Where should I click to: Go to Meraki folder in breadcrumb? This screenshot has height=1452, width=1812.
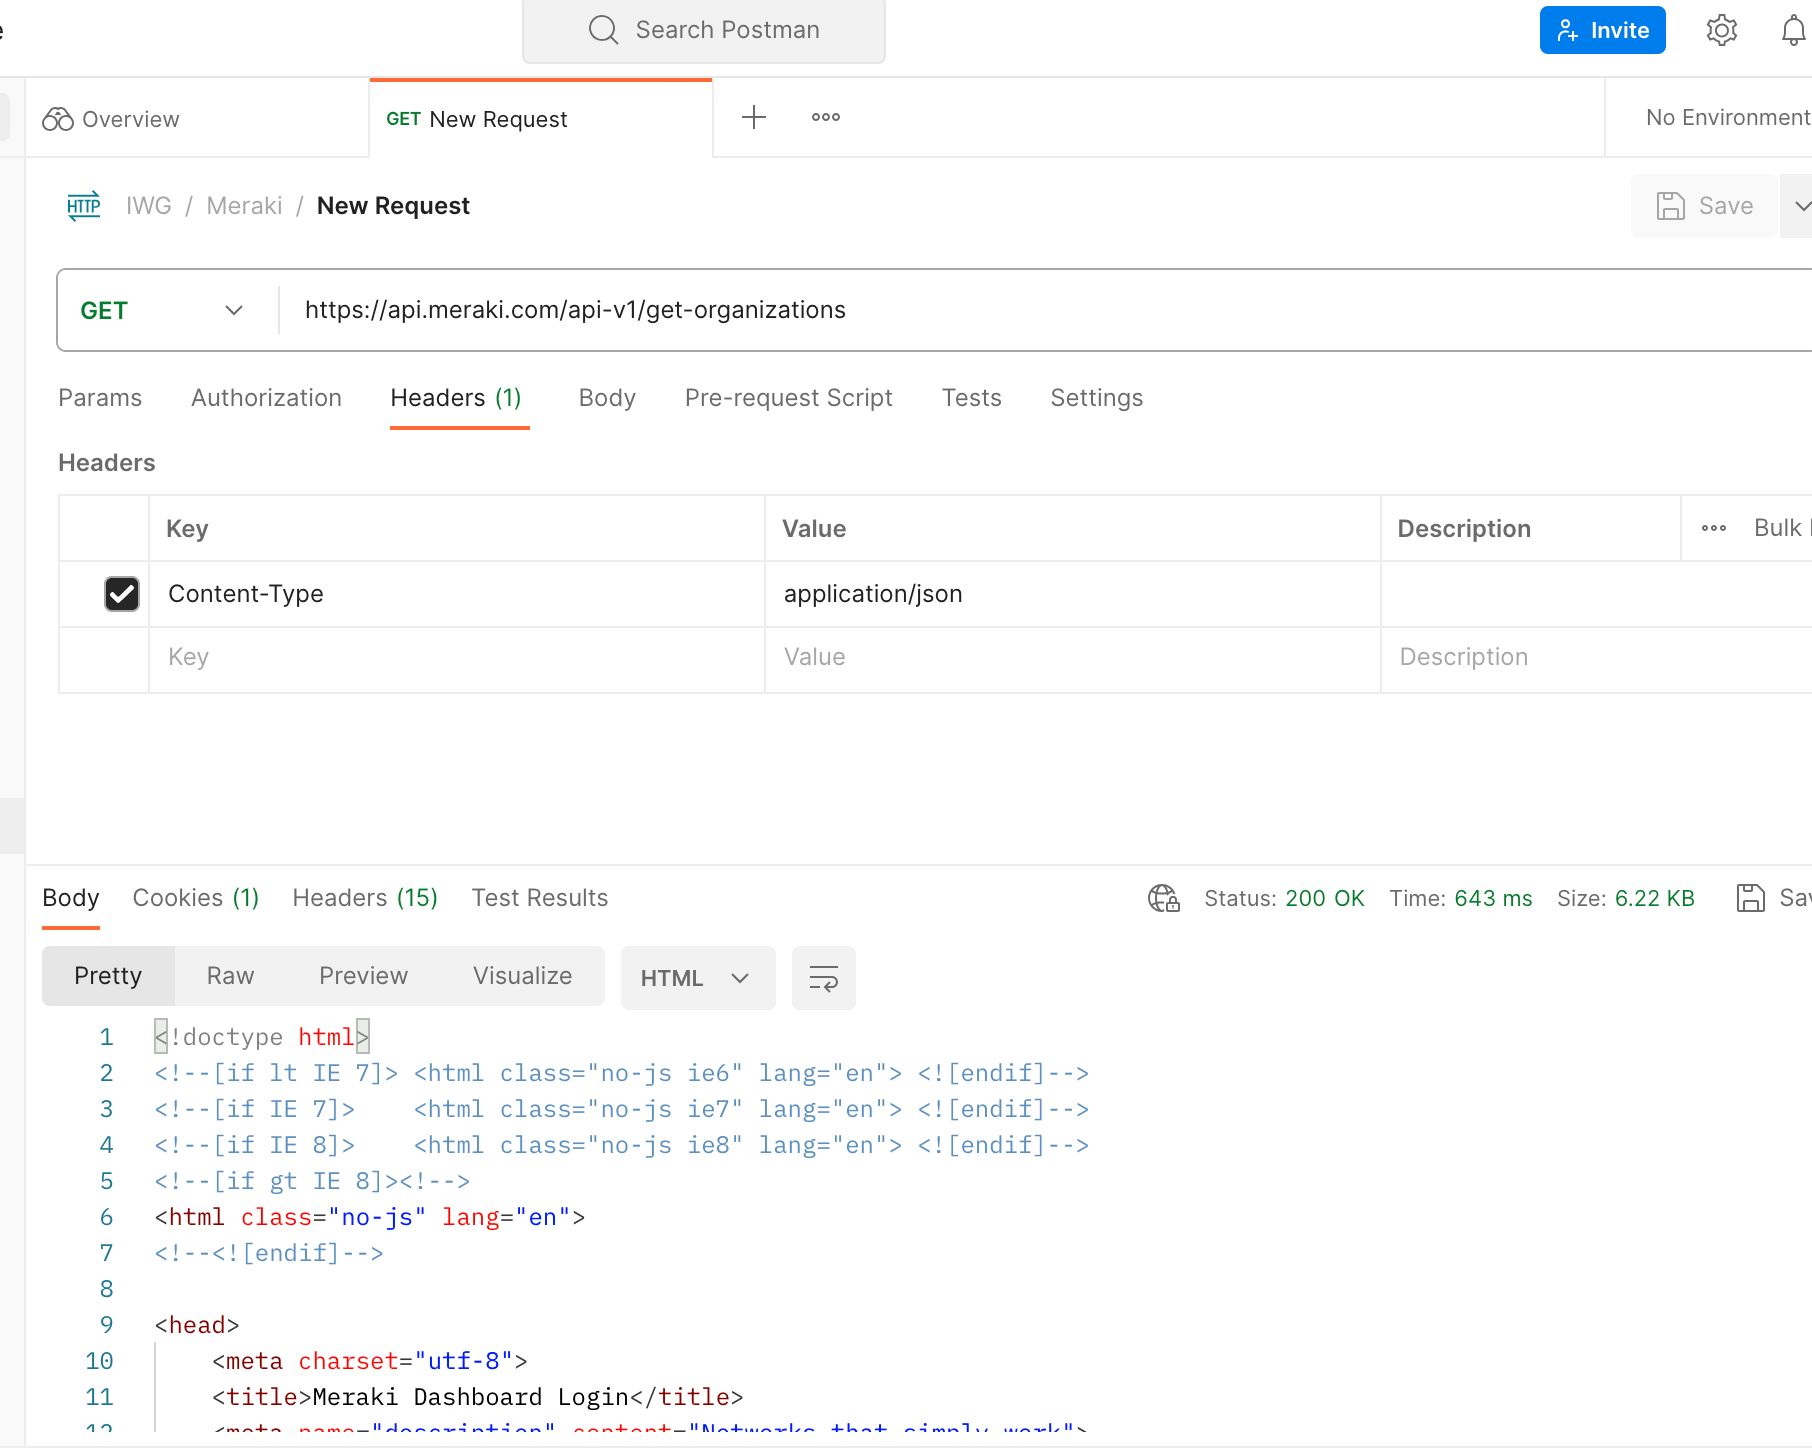pyautogui.click(x=244, y=206)
